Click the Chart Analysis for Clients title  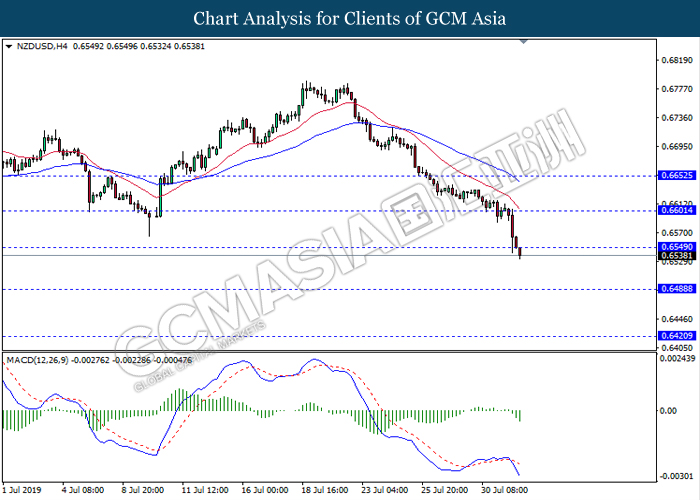(x=350, y=19)
